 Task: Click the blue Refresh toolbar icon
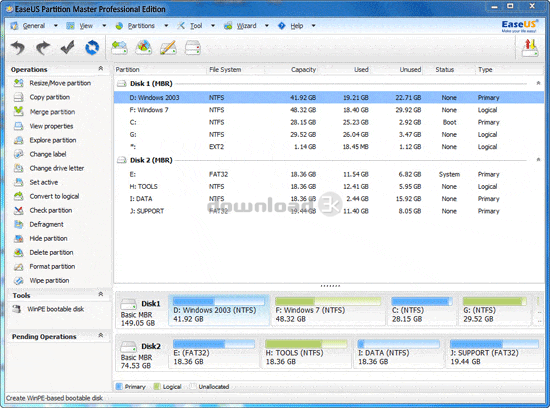coord(92,47)
